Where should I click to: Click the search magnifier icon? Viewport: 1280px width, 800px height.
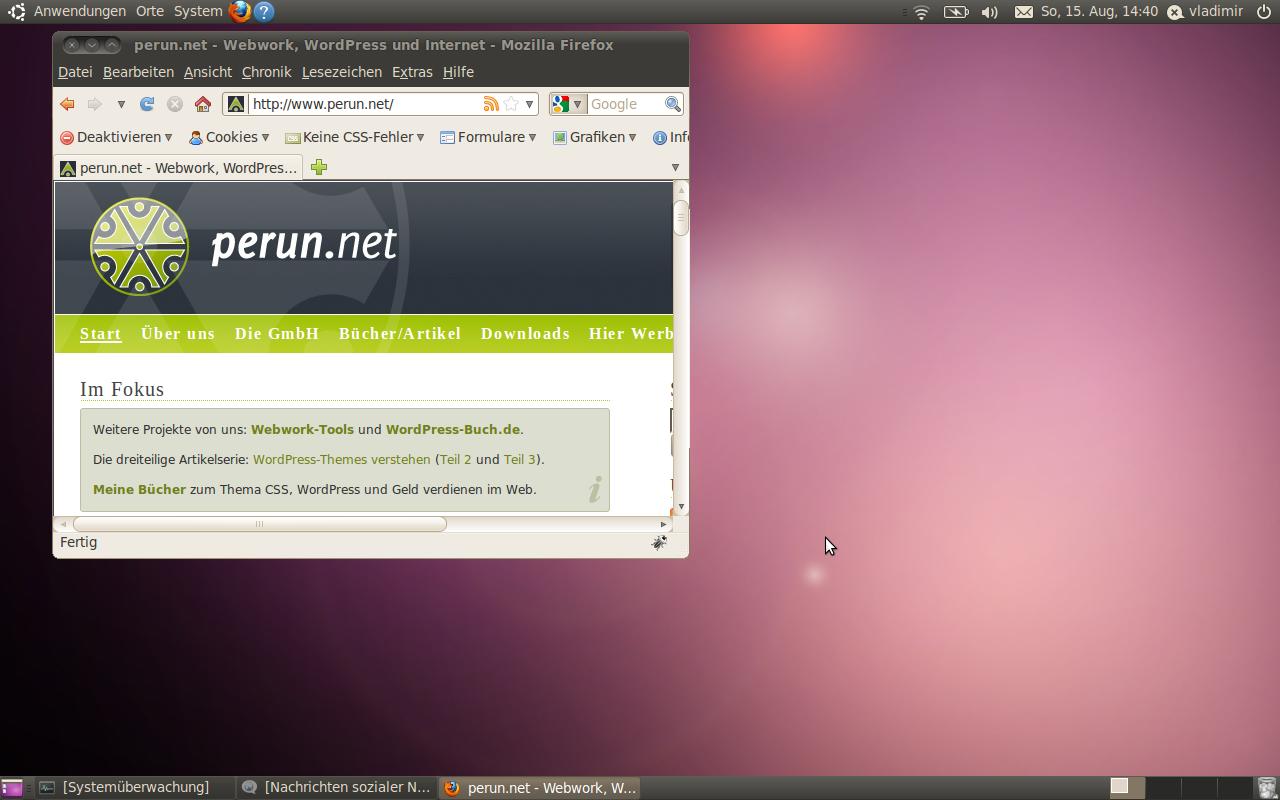pos(673,104)
